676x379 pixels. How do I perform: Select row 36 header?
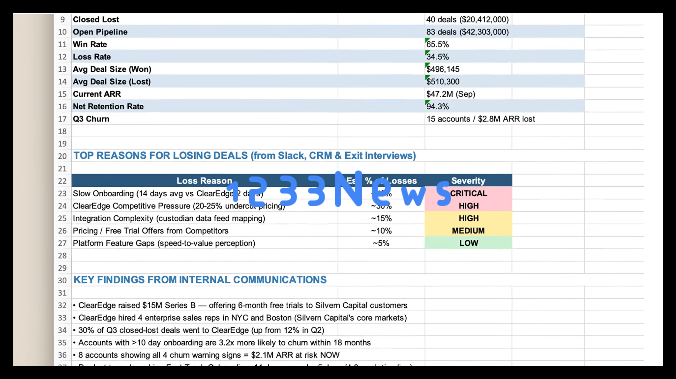click(x=63, y=355)
